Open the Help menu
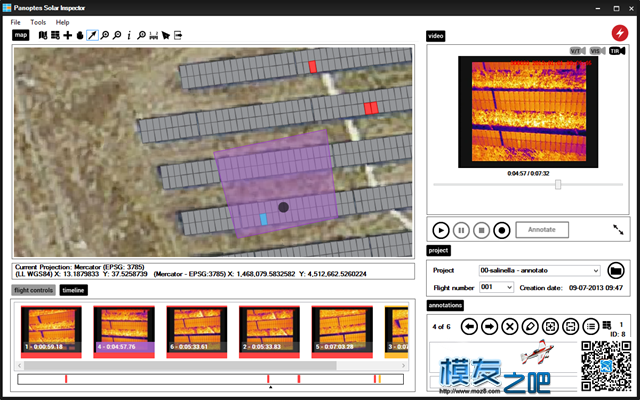Image resolution: width=640 pixels, height=400 pixels. coord(62,22)
